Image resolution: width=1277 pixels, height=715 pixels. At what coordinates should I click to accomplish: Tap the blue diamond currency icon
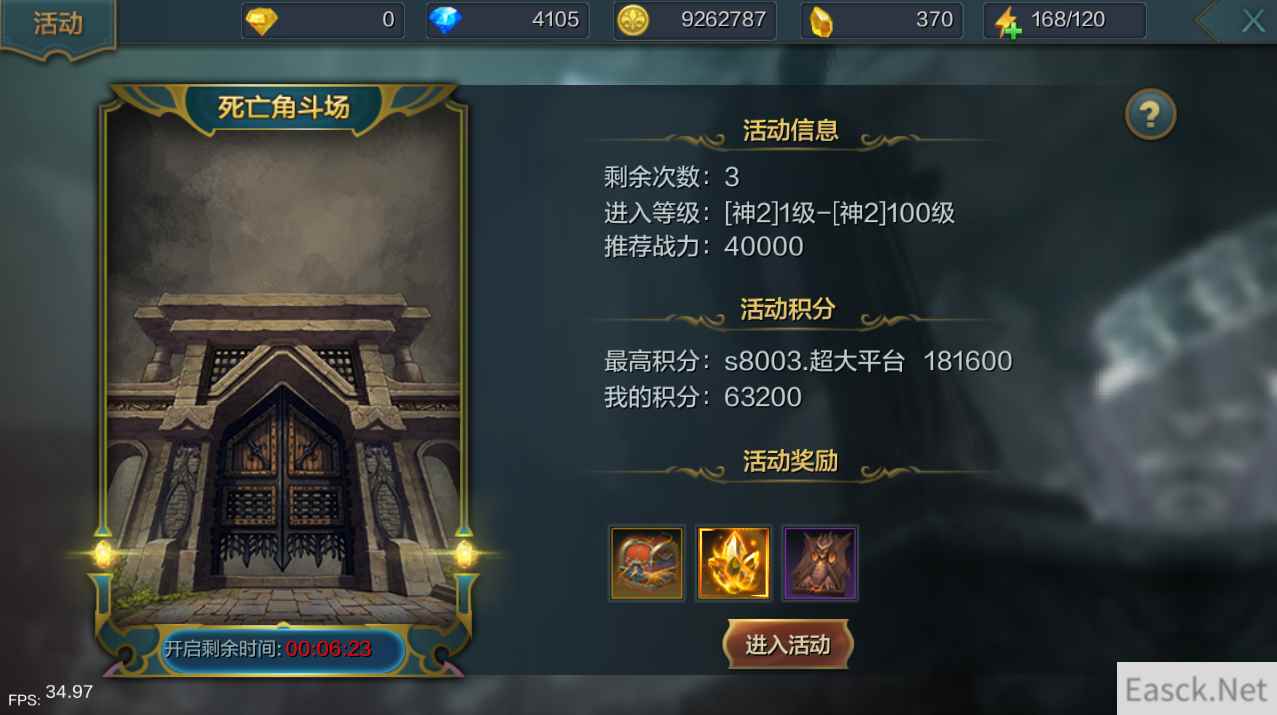click(445, 20)
